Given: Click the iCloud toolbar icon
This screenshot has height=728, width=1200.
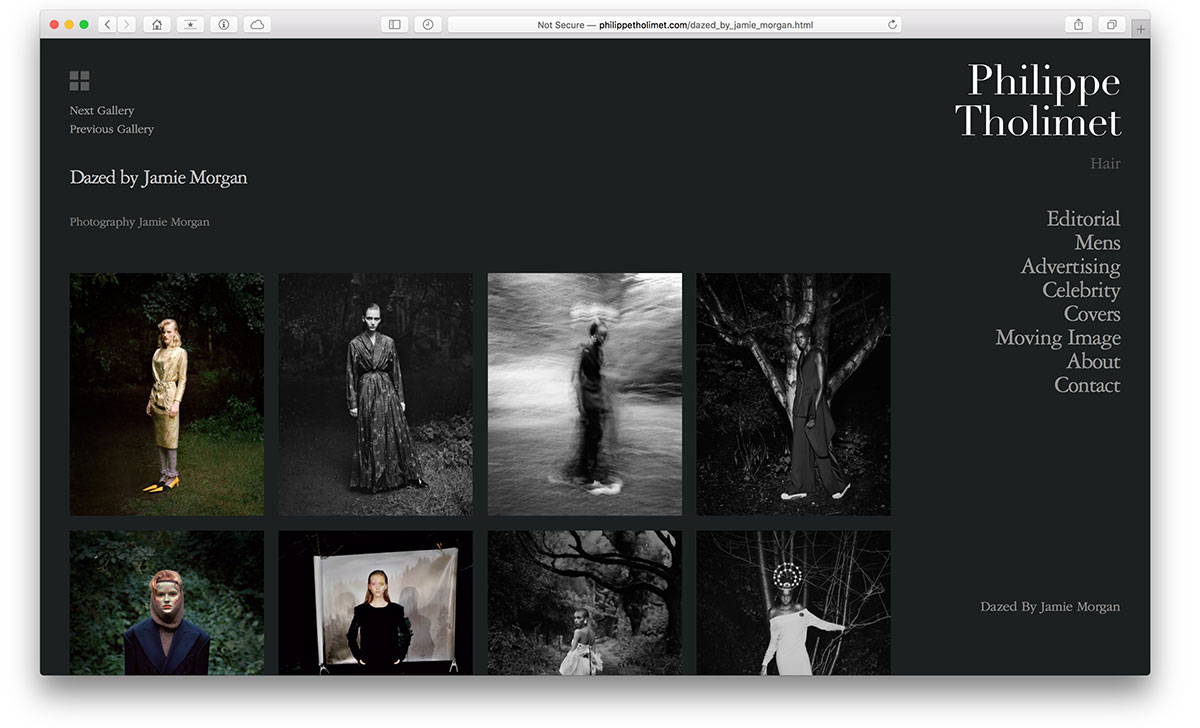Looking at the screenshot, I should (257, 24).
